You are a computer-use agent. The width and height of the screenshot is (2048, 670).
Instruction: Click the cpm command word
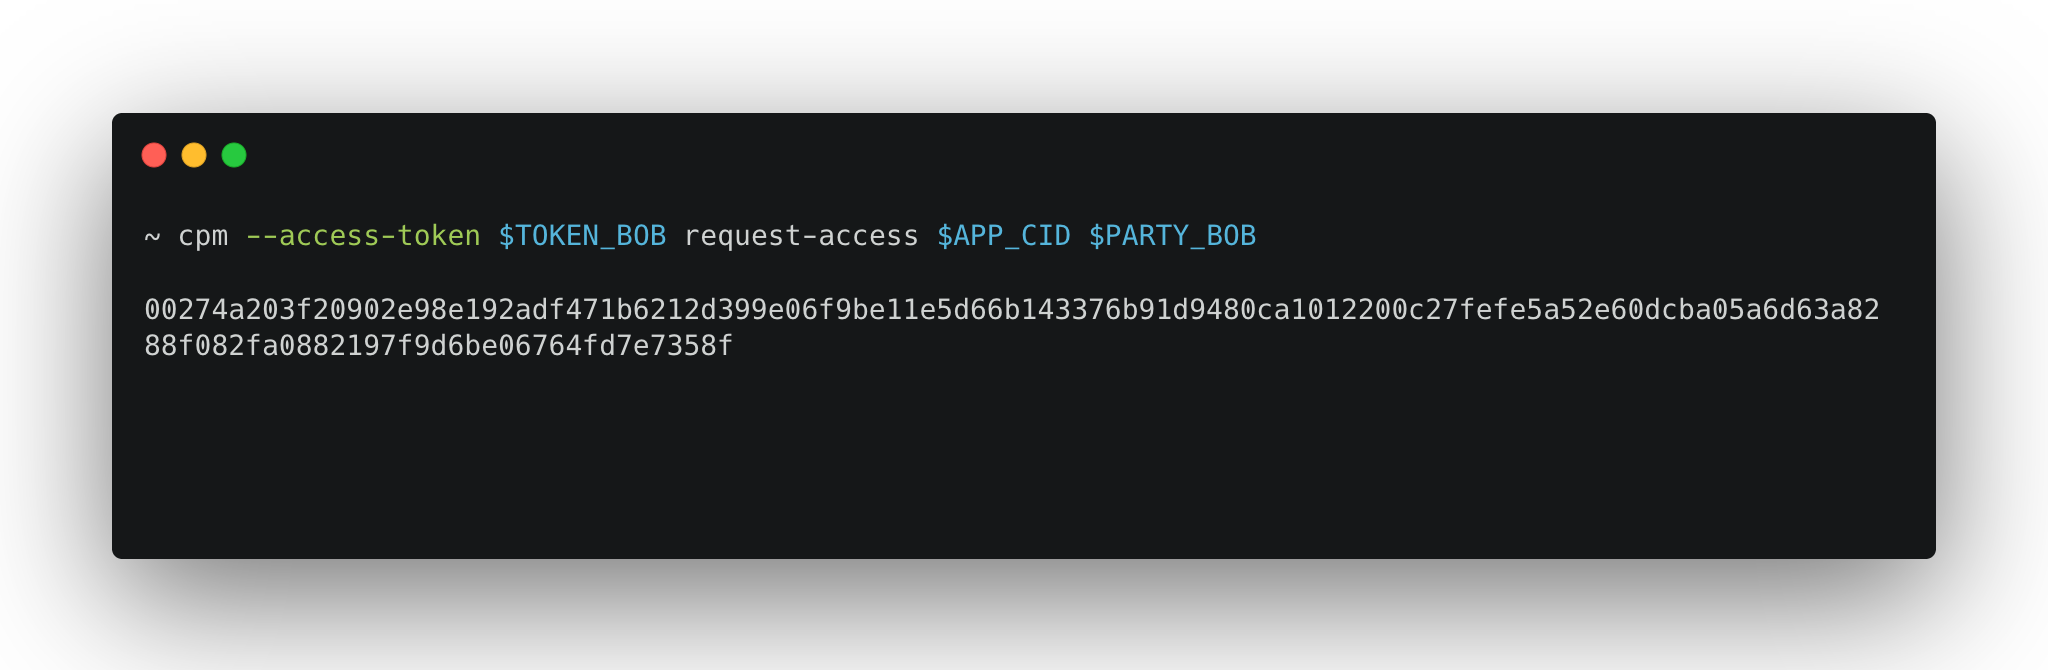(x=203, y=236)
